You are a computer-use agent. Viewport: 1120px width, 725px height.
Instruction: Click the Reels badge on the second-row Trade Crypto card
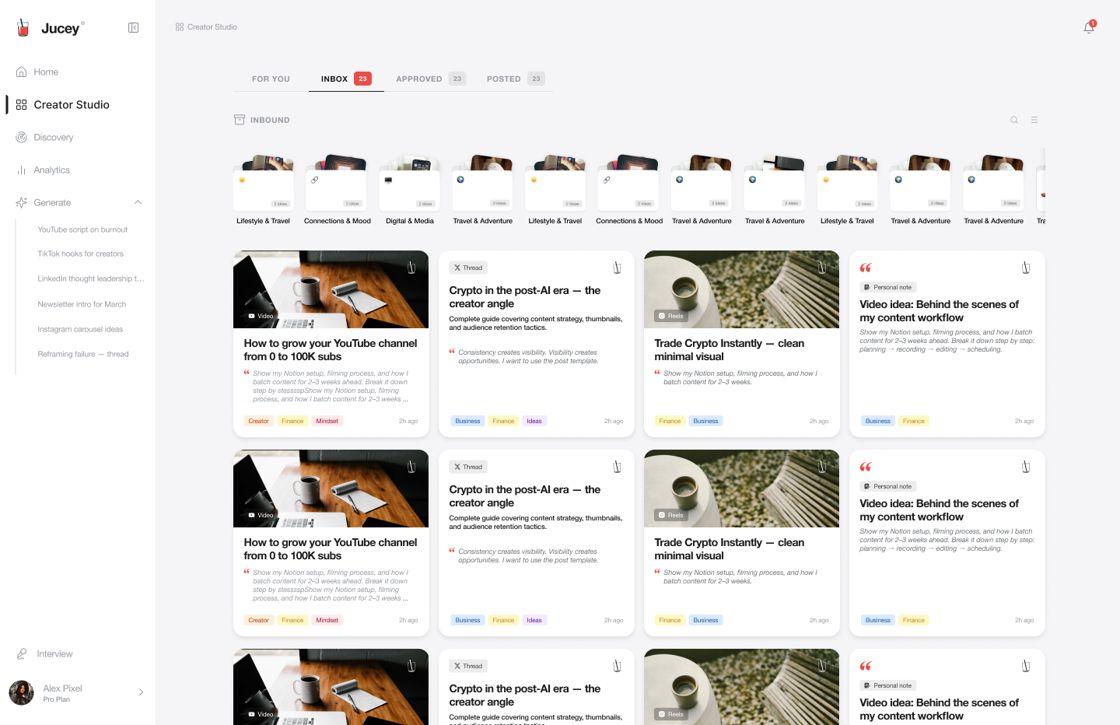(671, 515)
